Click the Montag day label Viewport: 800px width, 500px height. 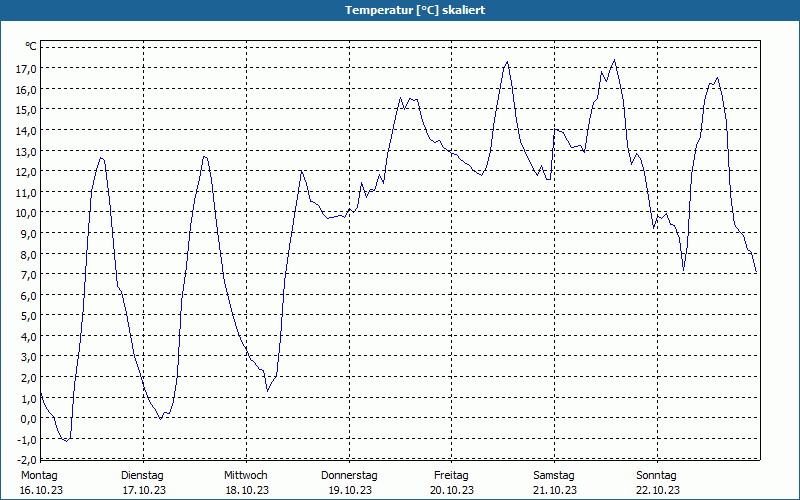39,476
